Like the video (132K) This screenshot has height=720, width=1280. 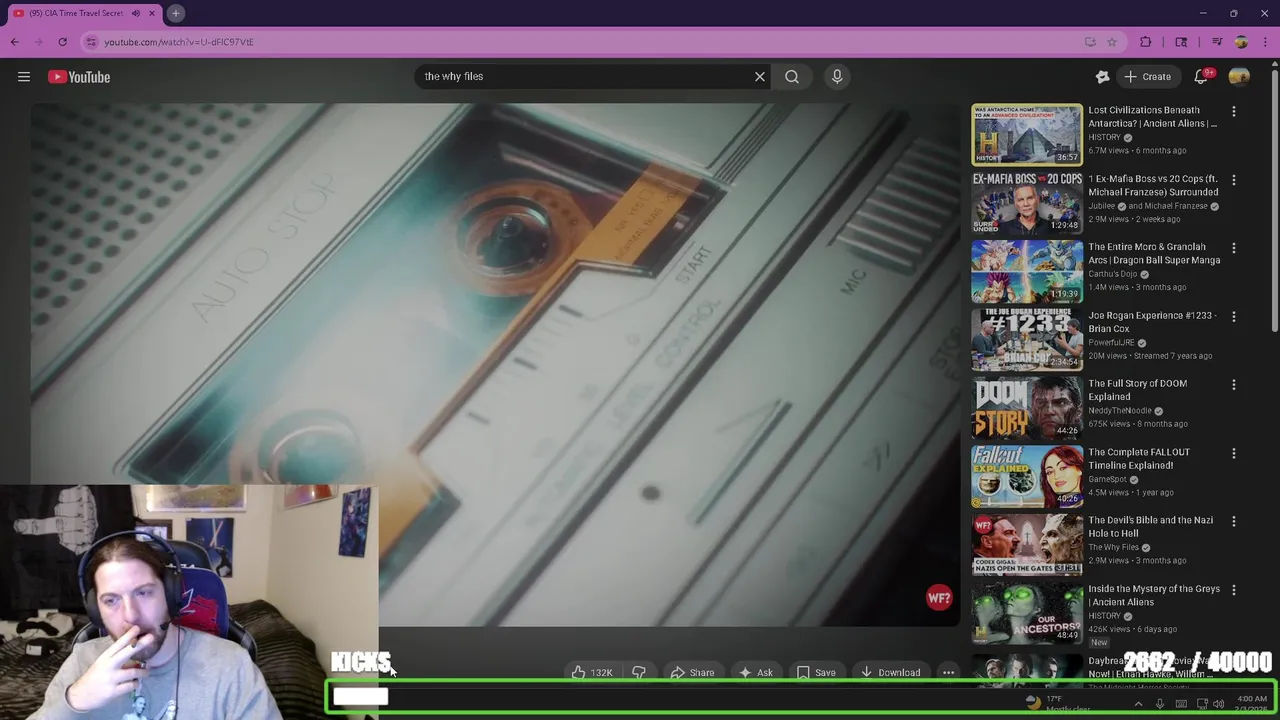pyautogui.click(x=591, y=673)
